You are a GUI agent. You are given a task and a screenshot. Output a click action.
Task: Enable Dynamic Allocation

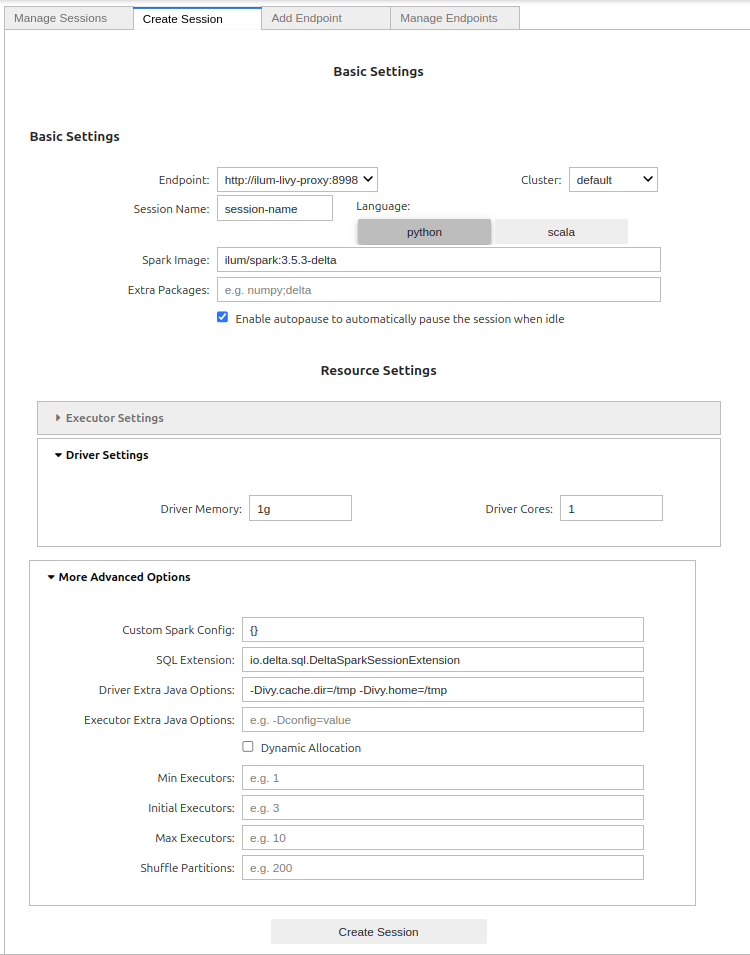[x=247, y=746]
